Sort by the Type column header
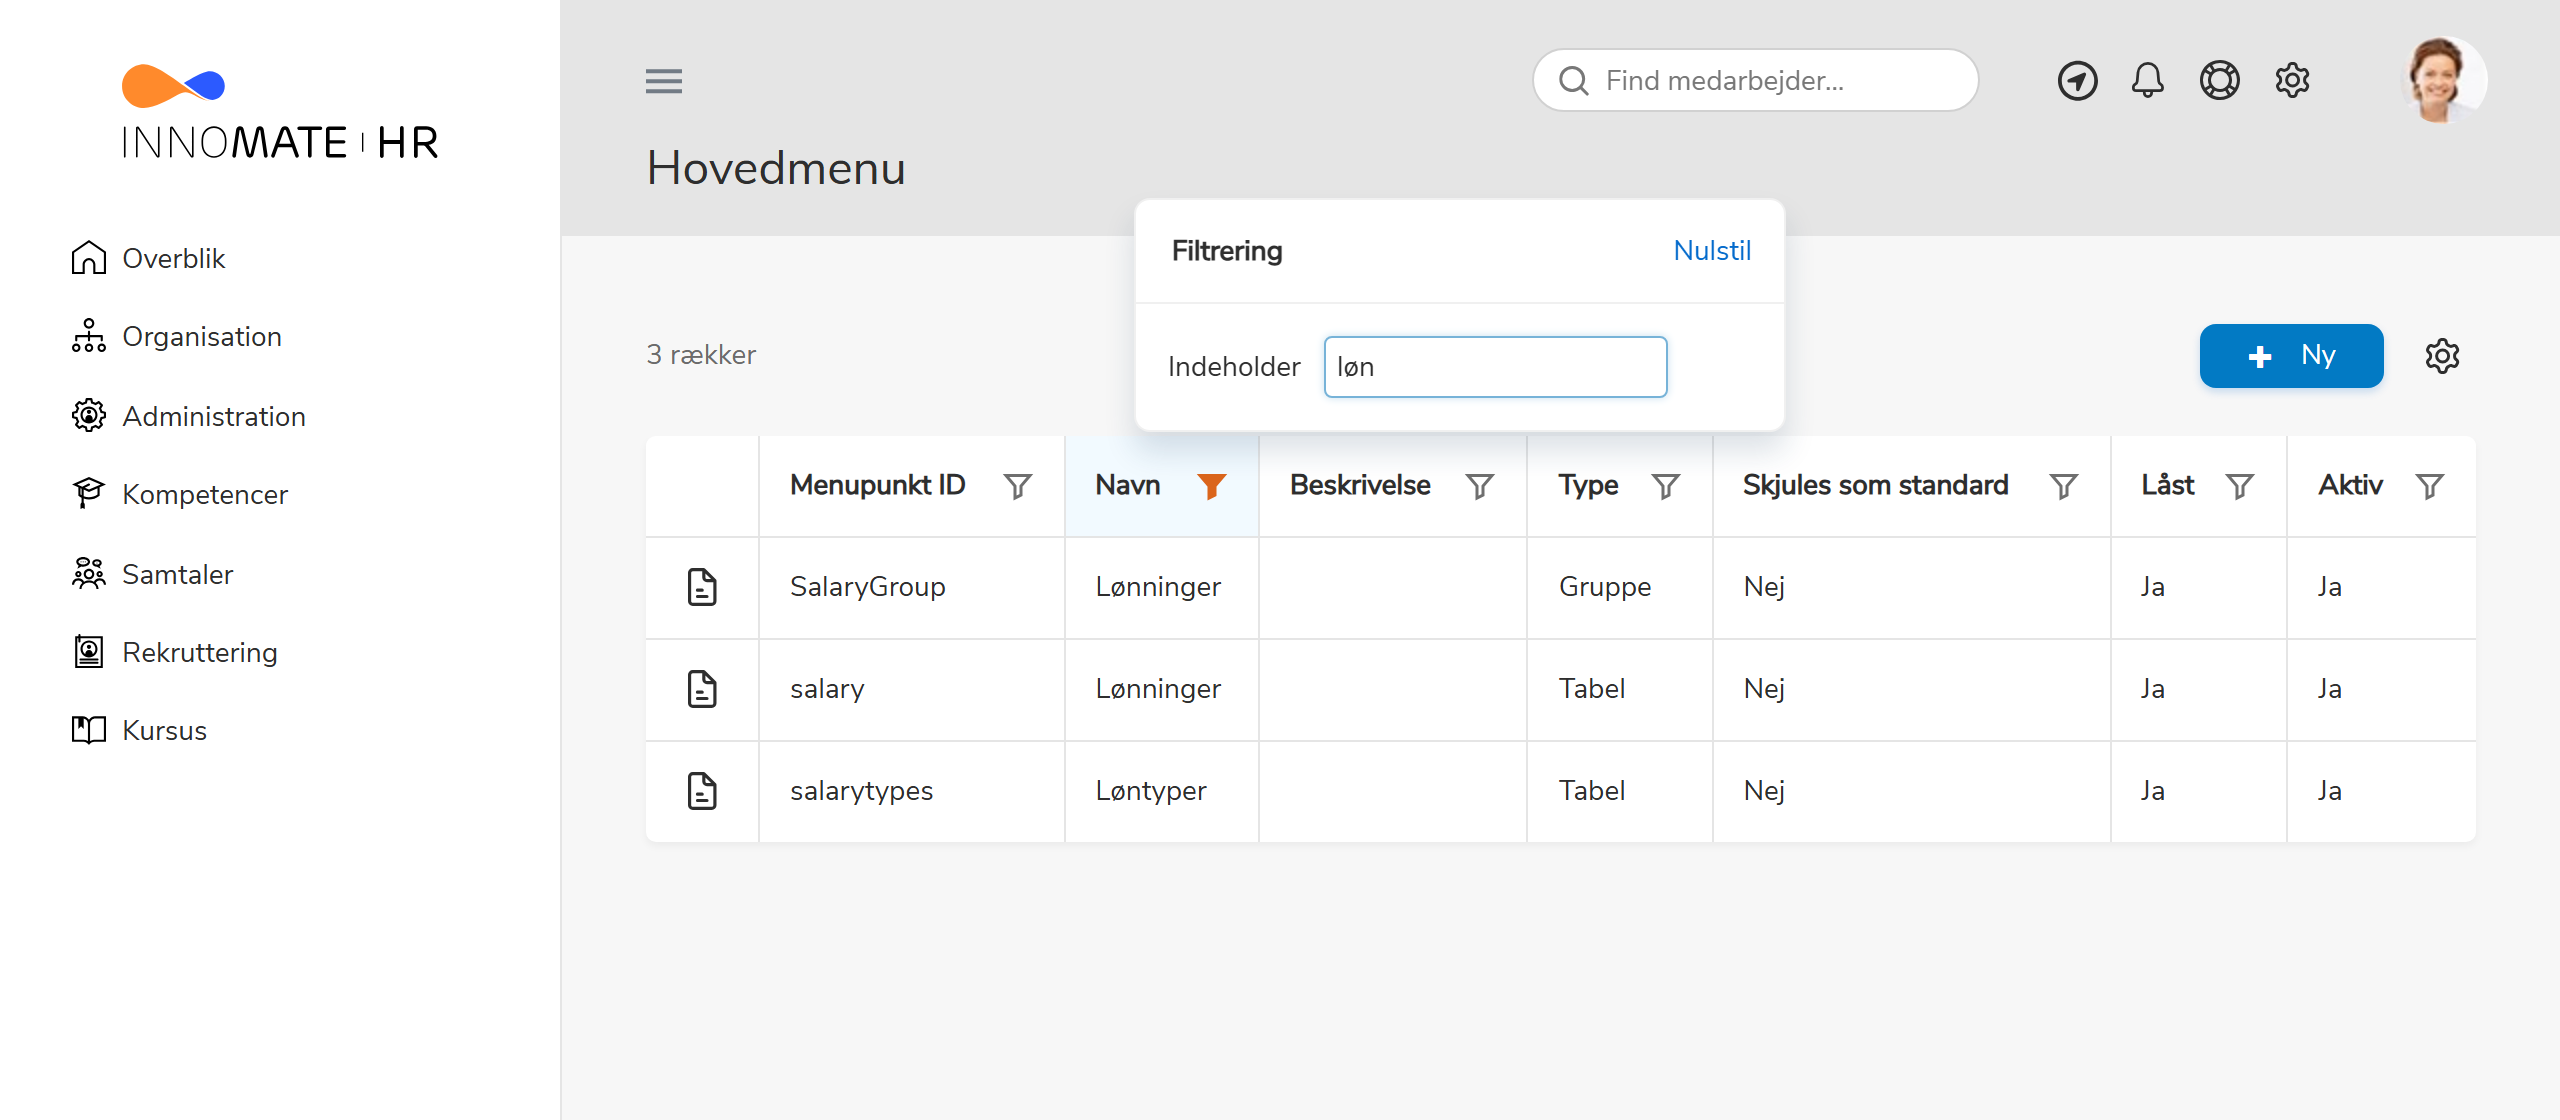Viewport: 2560px width, 1120px height. coord(1588,485)
